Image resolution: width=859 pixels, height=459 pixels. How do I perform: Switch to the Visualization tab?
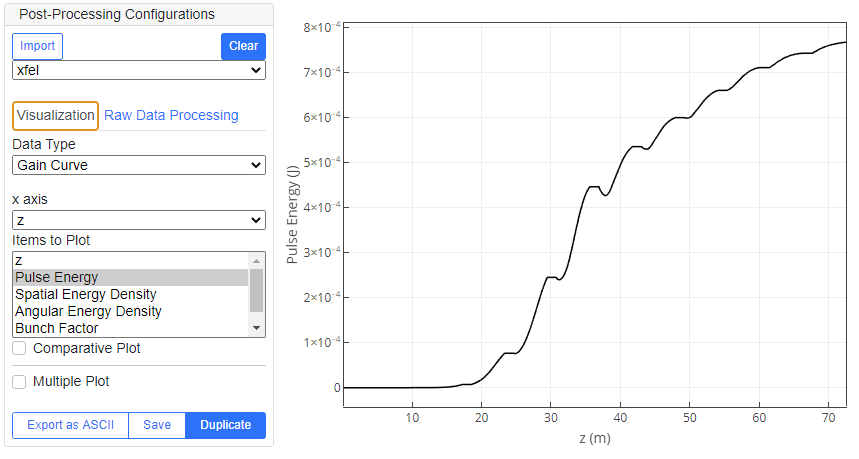tap(55, 115)
